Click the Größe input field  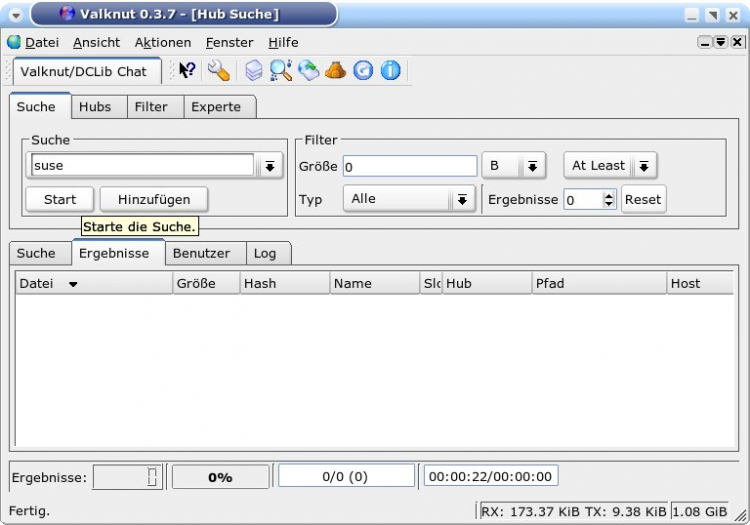click(410, 166)
